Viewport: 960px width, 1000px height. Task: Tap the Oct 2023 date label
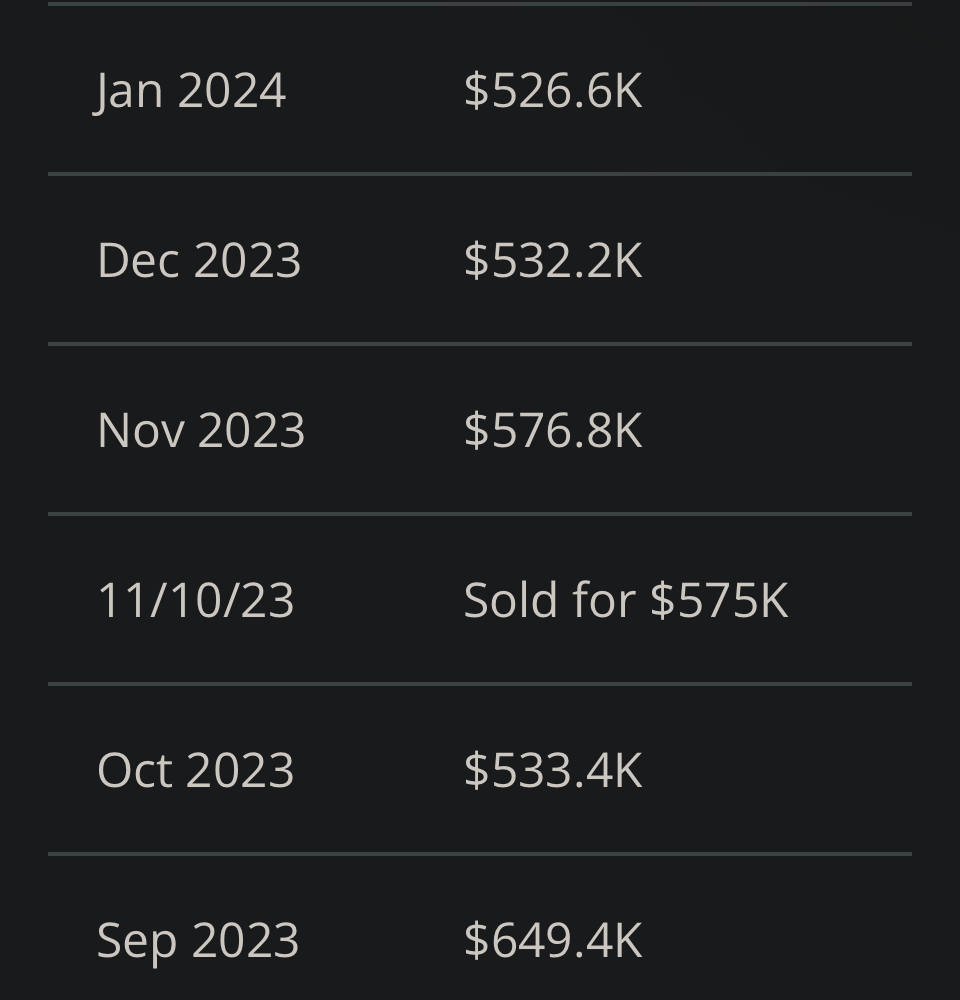(x=196, y=771)
